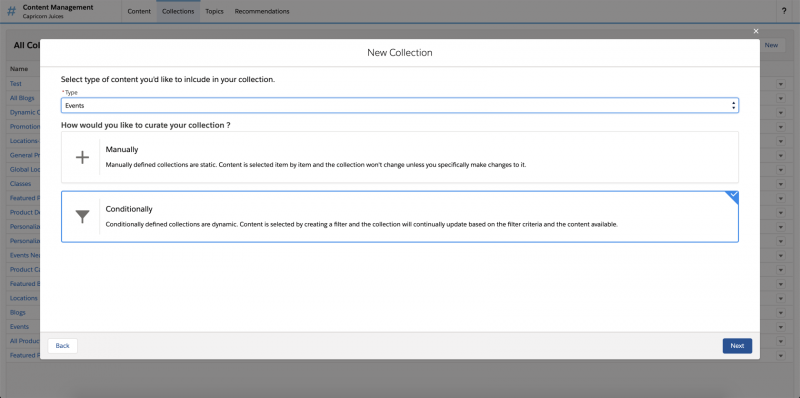Open the Test collection link
The width and height of the screenshot is (800, 398).
[16, 84]
